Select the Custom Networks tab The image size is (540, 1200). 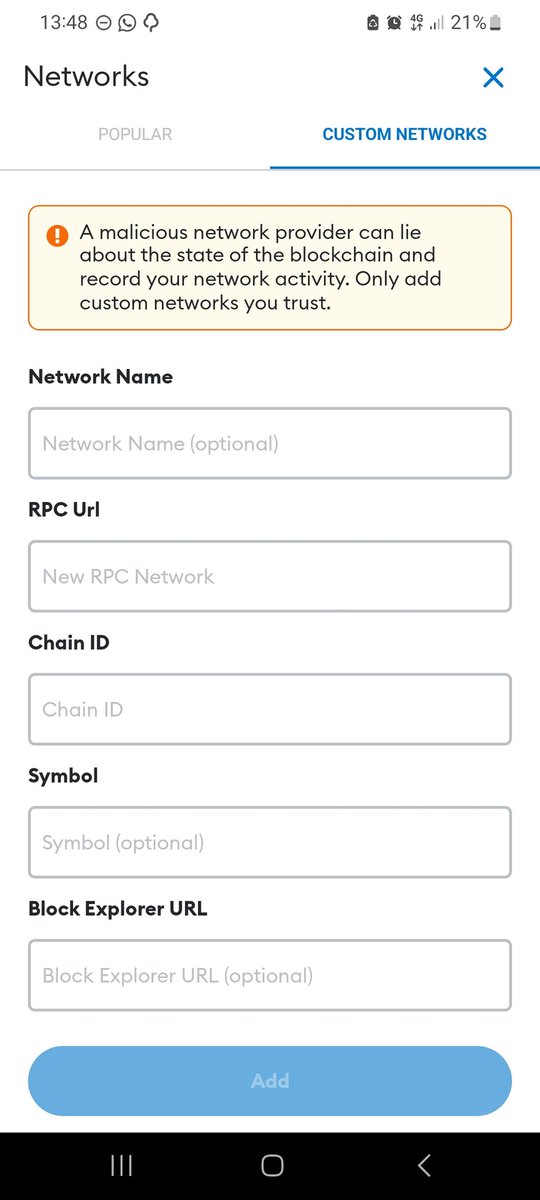pos(405,134)
